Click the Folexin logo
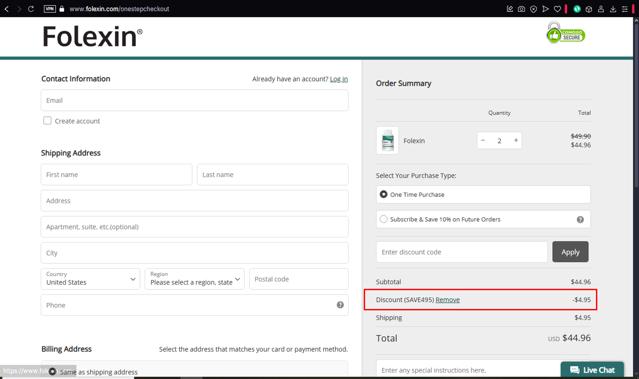The width and height of the screenshot is (639, 379). pyautogui.click(x=93, y=37)
